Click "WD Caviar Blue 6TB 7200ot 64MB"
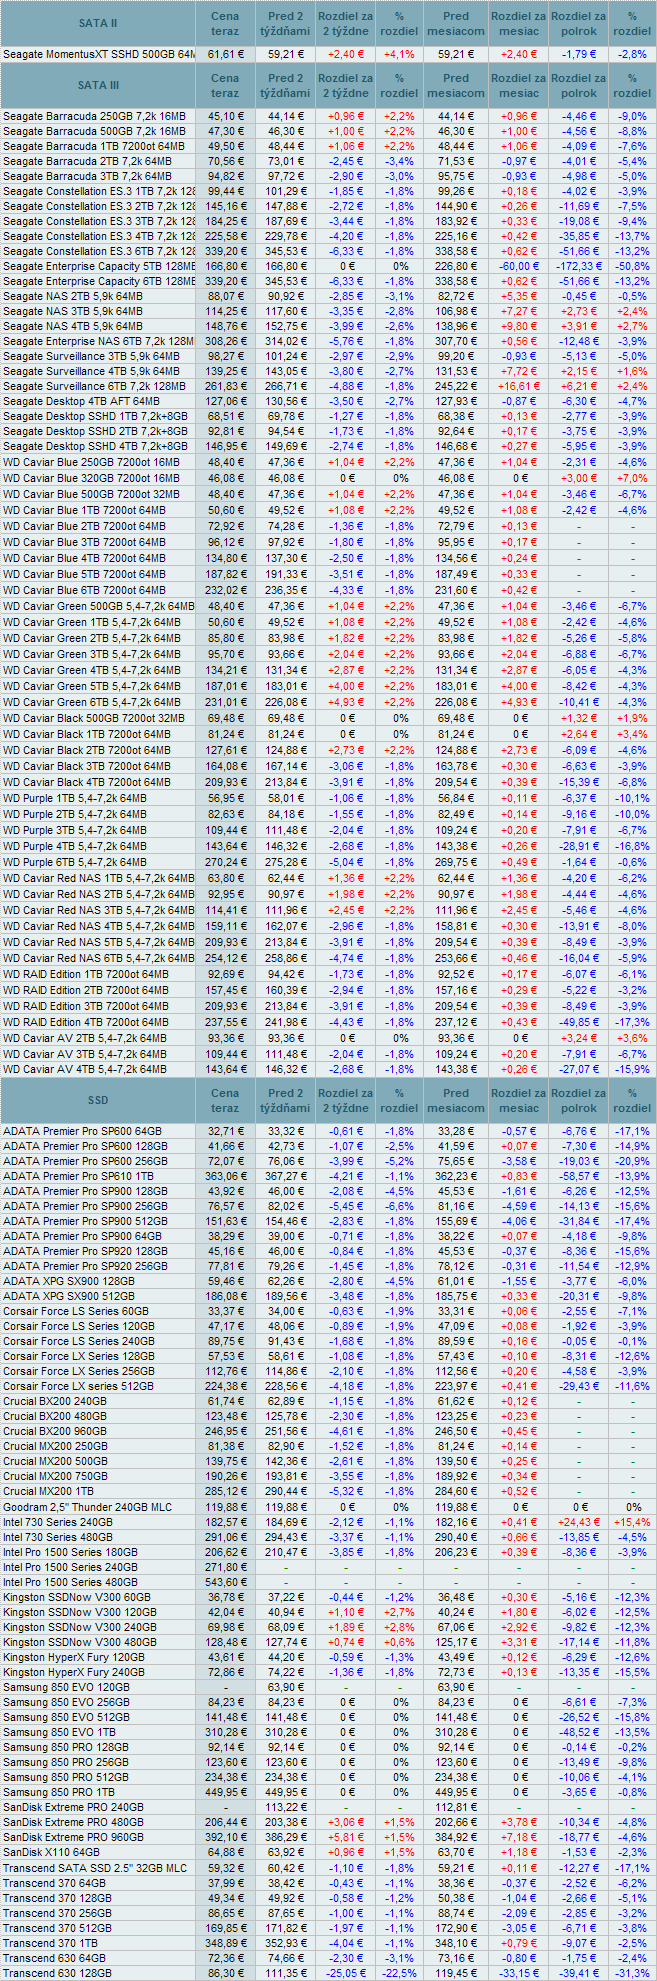The width and height of the screenshot is (657, 1981). coord(84,591)
